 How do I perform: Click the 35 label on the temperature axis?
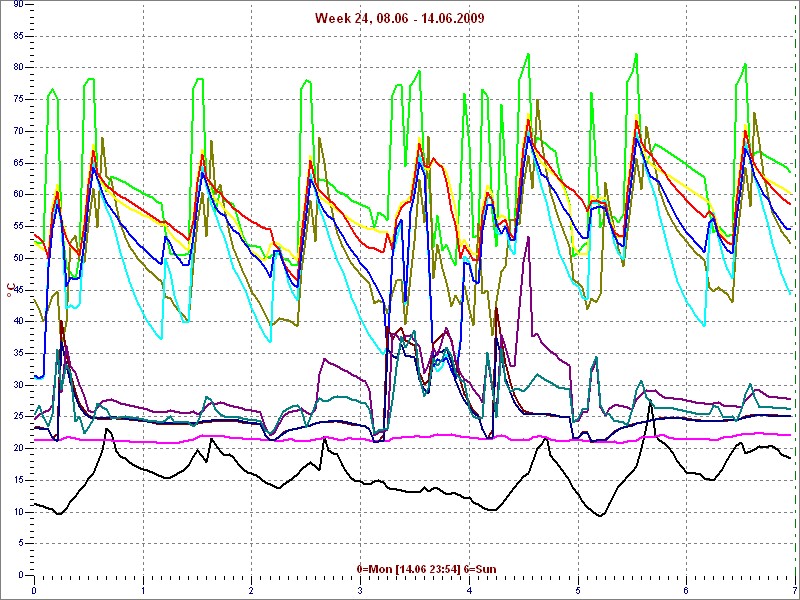click(x=18, y=353)
